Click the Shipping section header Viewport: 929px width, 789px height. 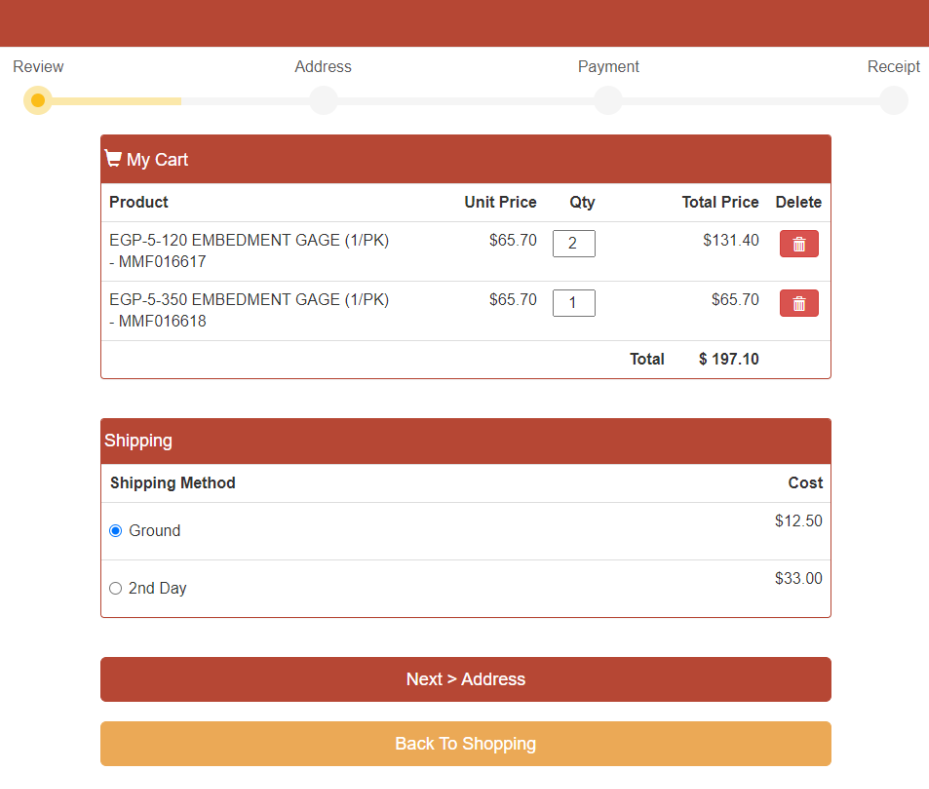pos(466,441)
